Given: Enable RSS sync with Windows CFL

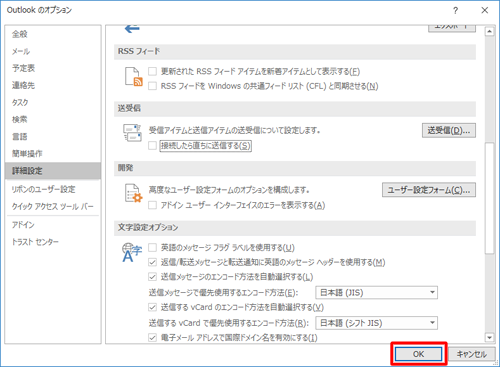Looking at the screenshot, I should click(x=152, y=86).
